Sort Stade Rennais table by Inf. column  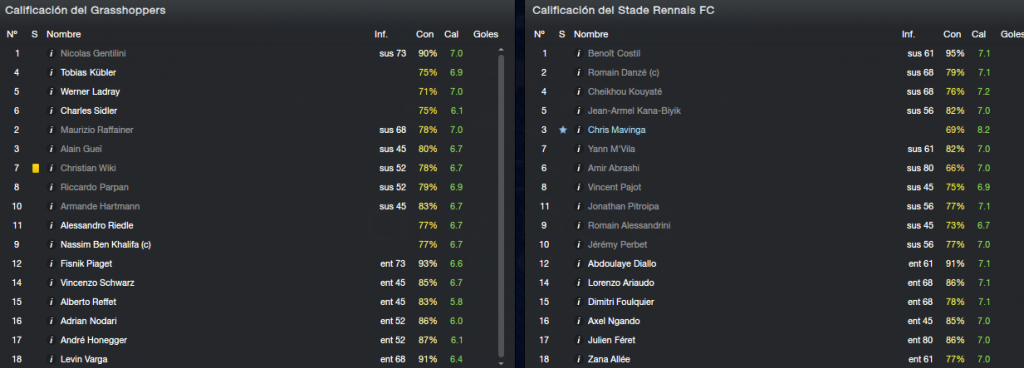tap(908, 34)
